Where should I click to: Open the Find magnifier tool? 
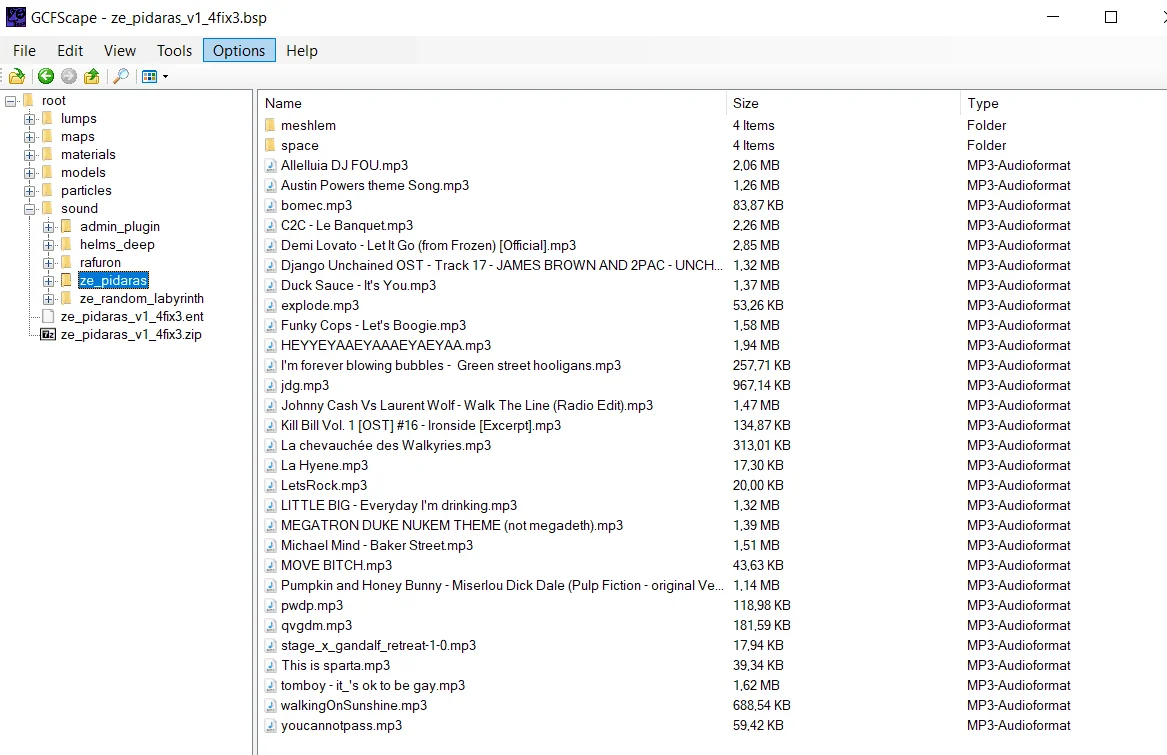click(121, 76)
